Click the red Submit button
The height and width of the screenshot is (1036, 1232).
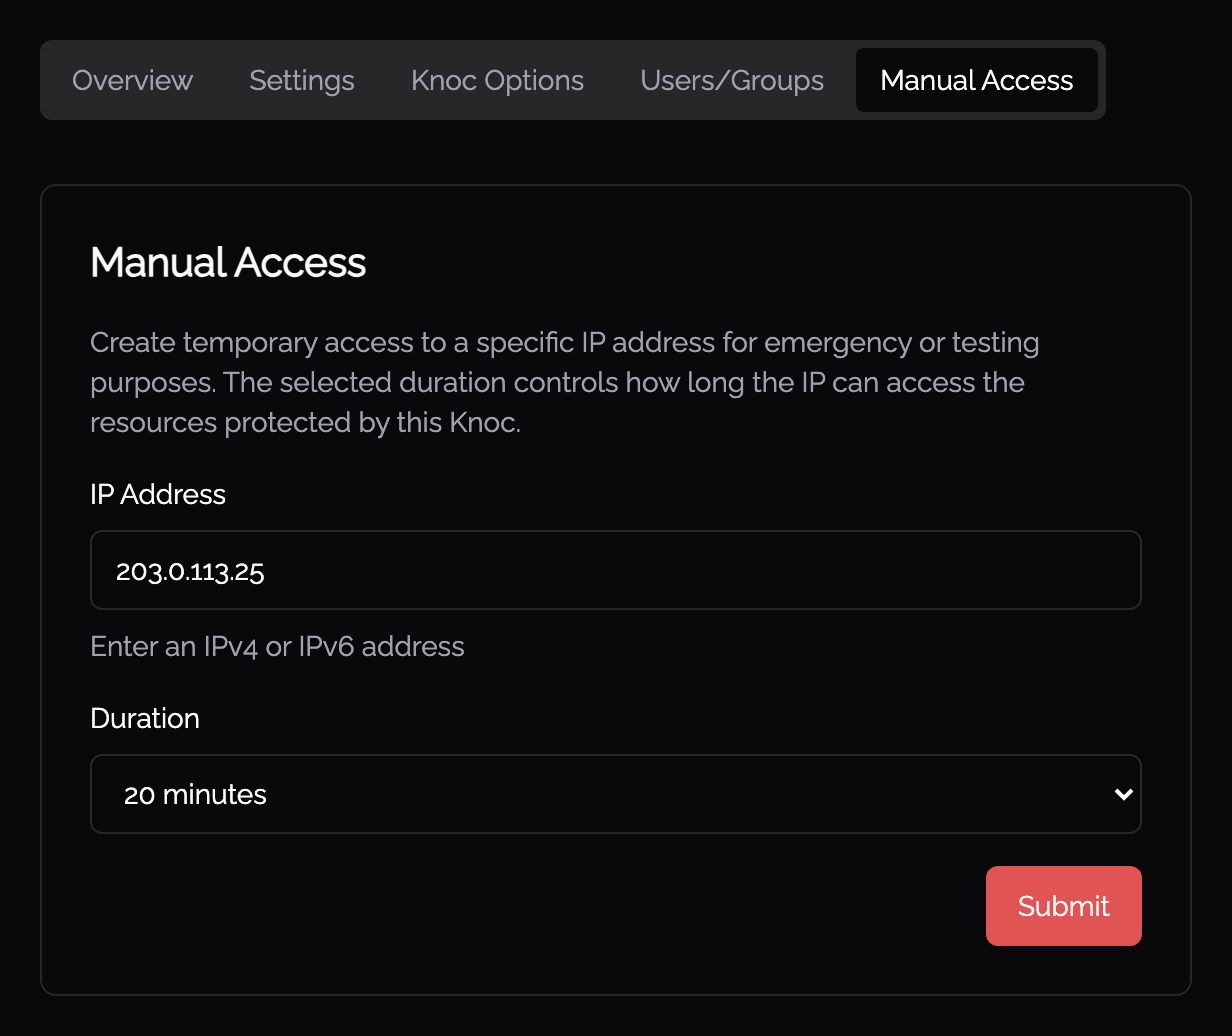1064,906
